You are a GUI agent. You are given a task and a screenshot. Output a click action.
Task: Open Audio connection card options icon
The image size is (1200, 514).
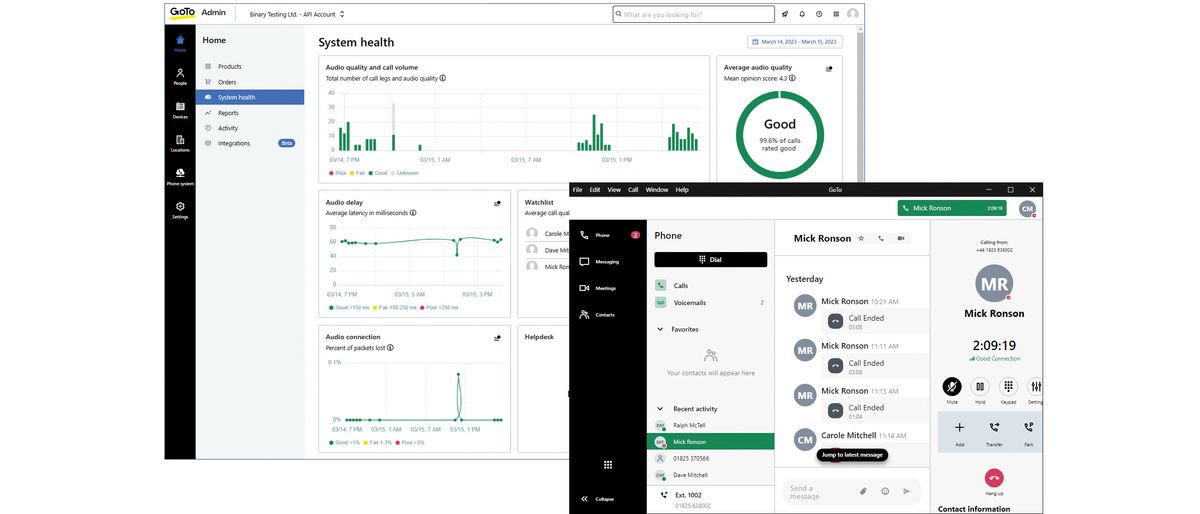point(497,338)
